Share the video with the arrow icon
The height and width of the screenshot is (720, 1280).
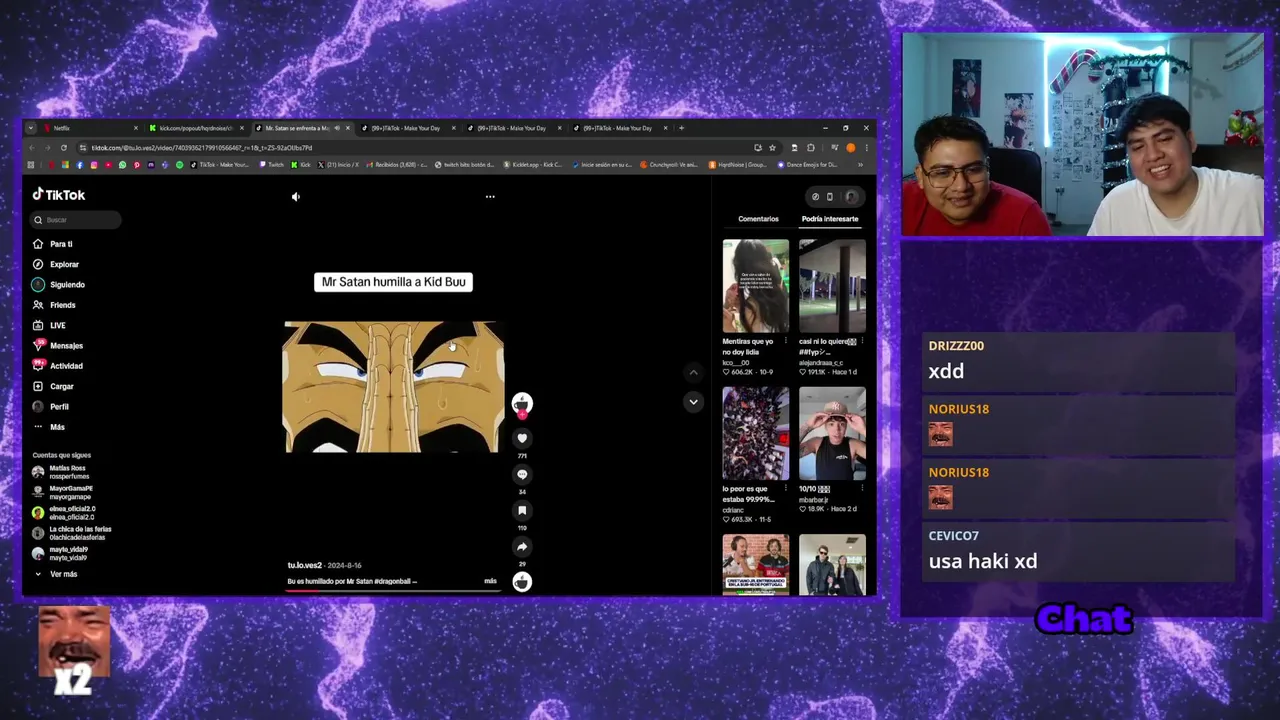coord(522,546)
